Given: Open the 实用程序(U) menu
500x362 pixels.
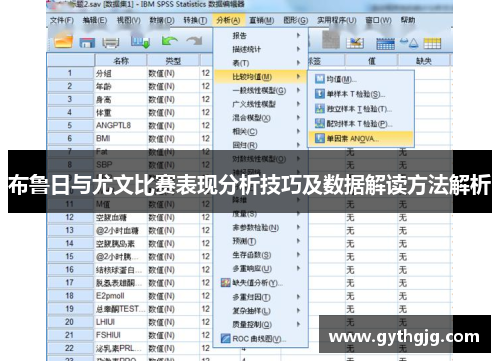Looking at the screenshot, I should pyautogui.click(x=337, y=20).
